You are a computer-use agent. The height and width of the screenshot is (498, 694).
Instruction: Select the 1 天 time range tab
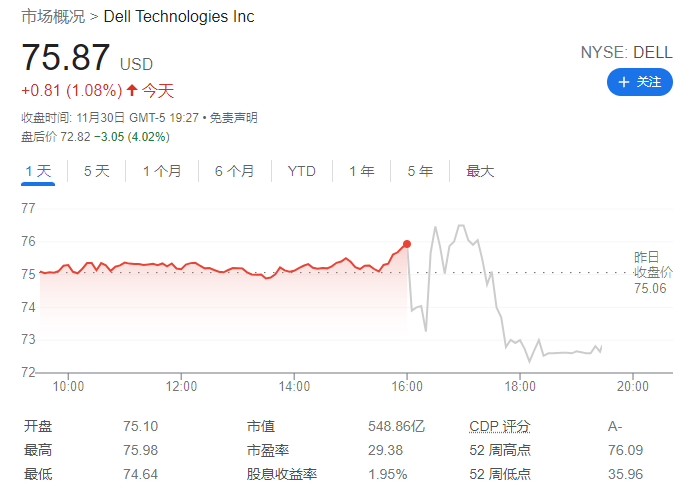click(38, 171)
